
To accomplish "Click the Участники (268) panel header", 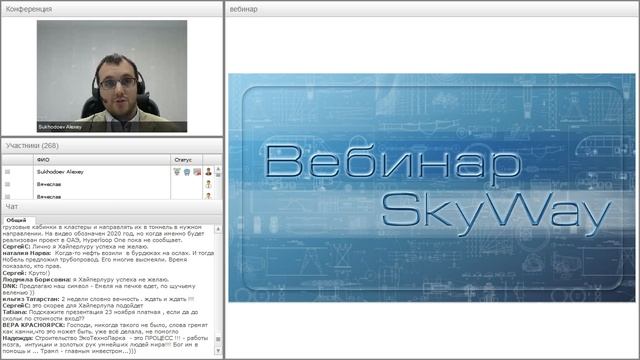I will pos(112,146).
